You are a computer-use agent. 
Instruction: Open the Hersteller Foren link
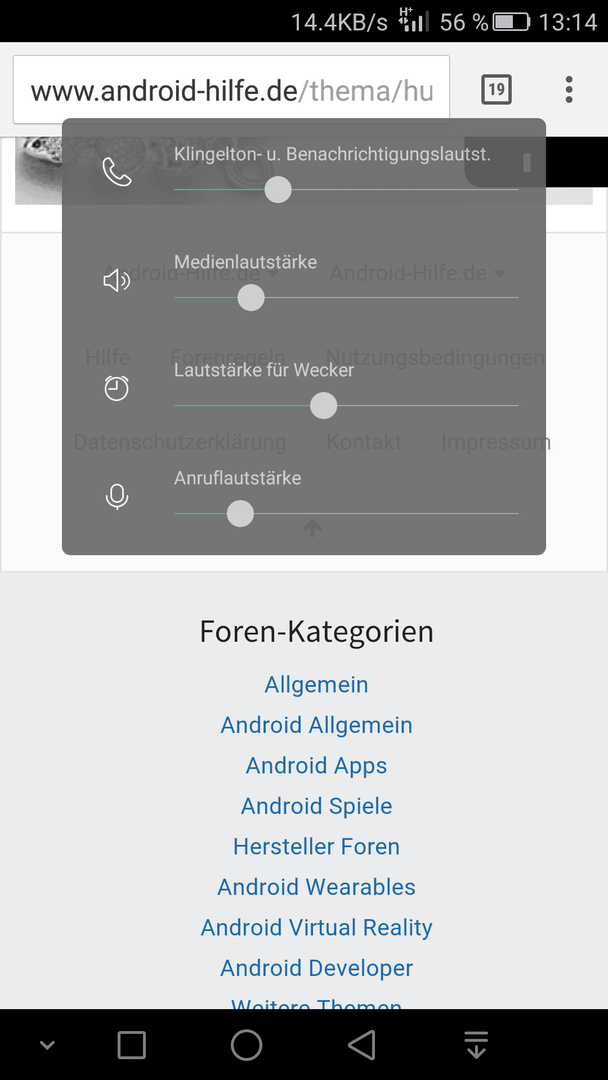pyautogui.click(x=317, y=847)
